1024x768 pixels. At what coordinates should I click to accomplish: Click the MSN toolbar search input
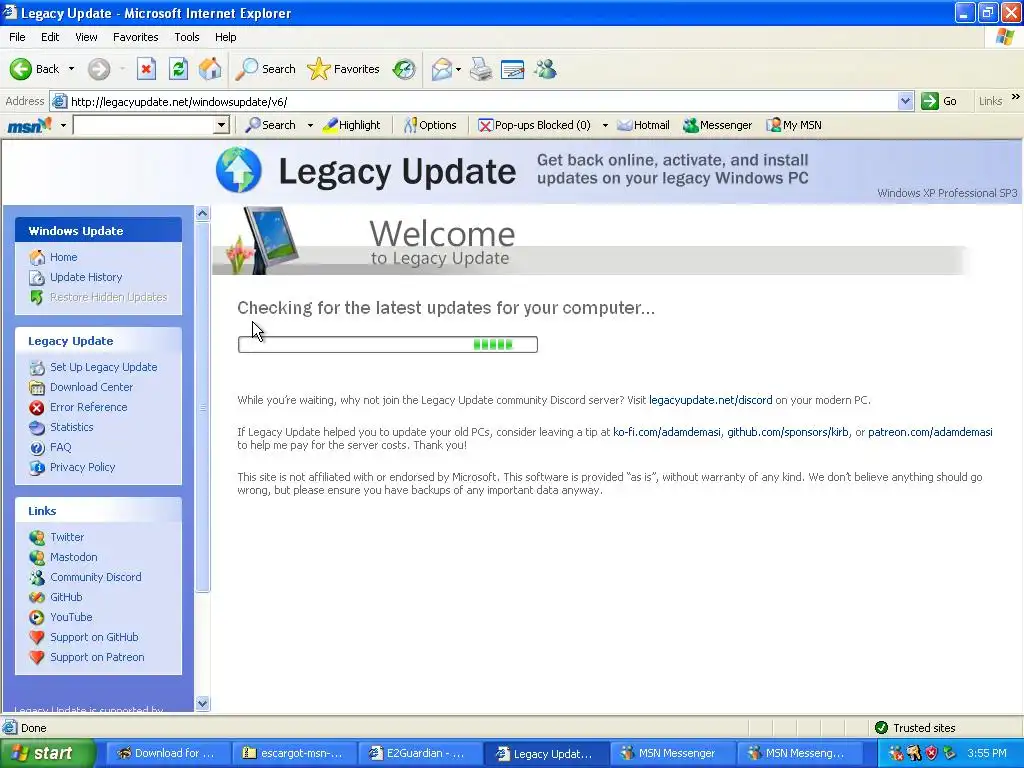144,125
